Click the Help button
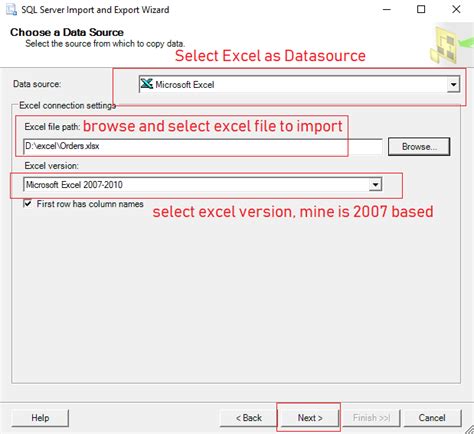Screen dimensions: 474x434 (40, 418)
